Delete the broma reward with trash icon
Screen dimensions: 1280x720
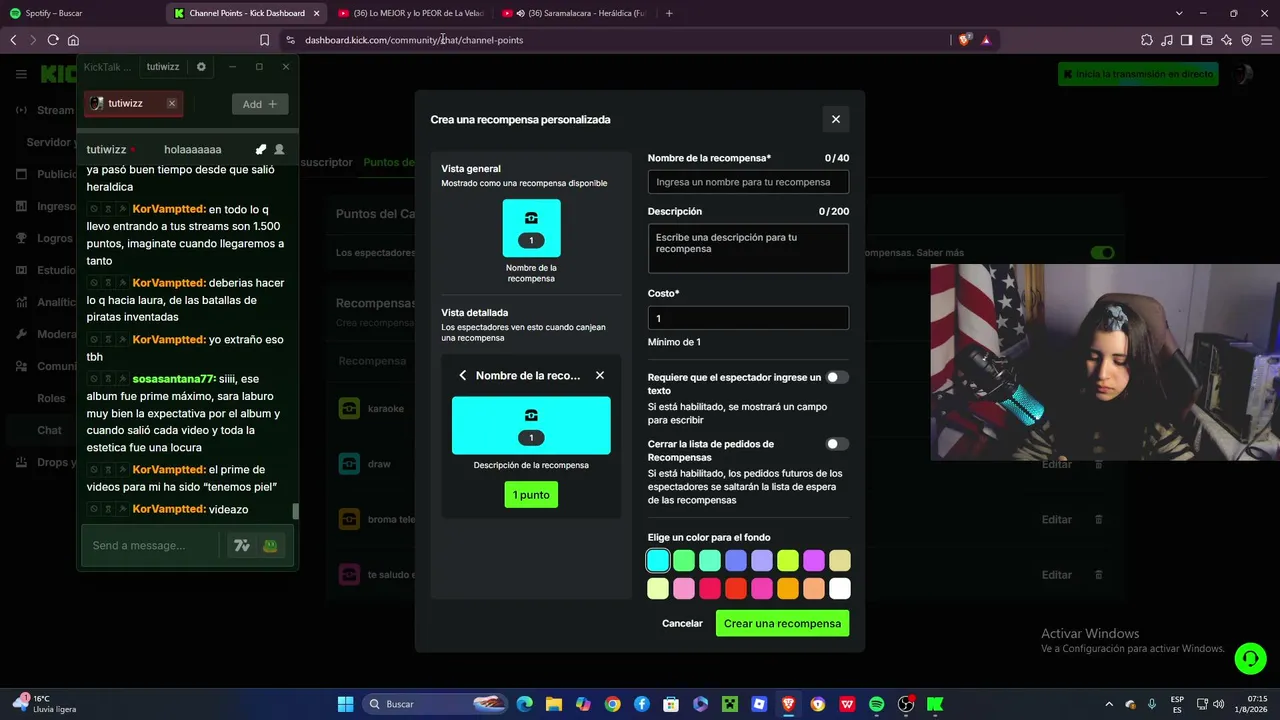pos(1099,519)
